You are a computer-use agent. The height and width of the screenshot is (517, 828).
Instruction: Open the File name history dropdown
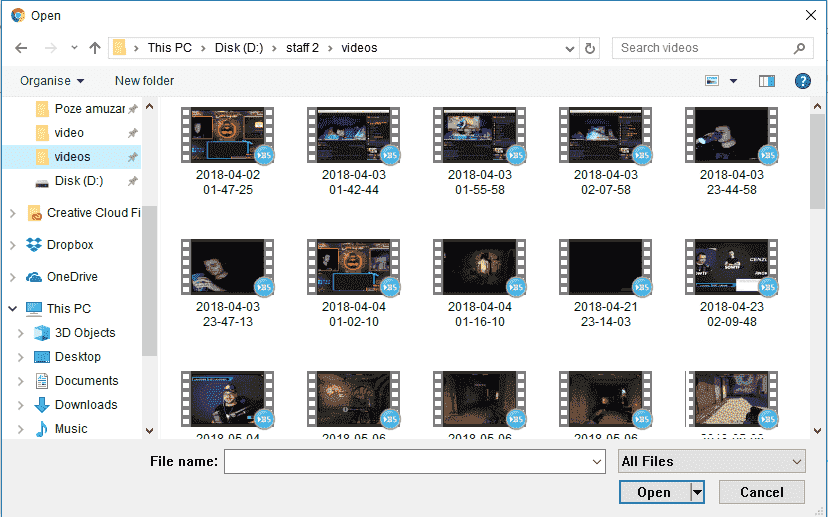coord(597,462)
